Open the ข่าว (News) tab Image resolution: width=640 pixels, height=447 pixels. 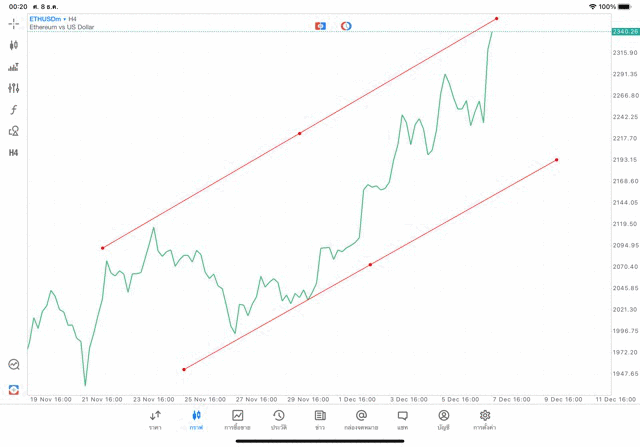(x=320, y=420)
